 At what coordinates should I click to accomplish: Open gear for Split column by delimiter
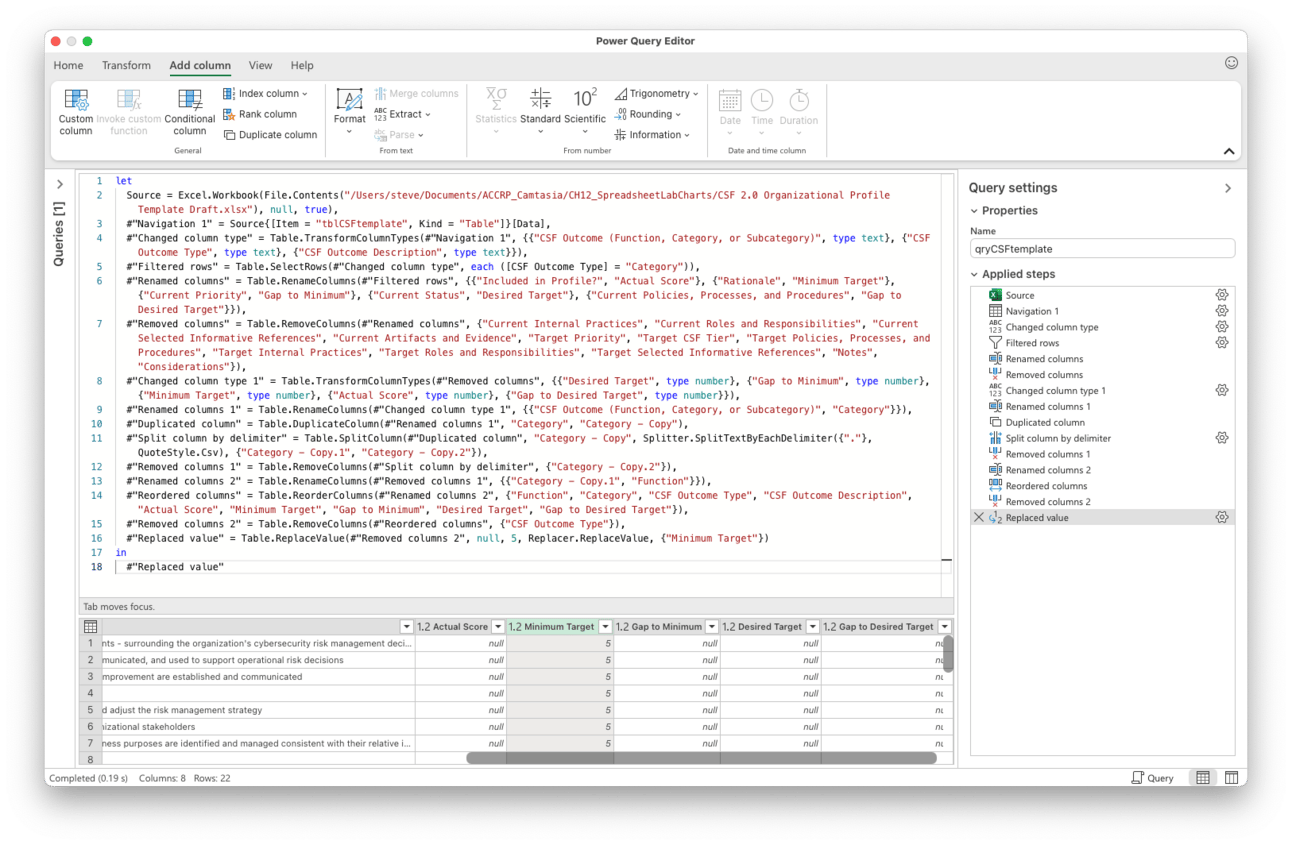(1221, 438)
